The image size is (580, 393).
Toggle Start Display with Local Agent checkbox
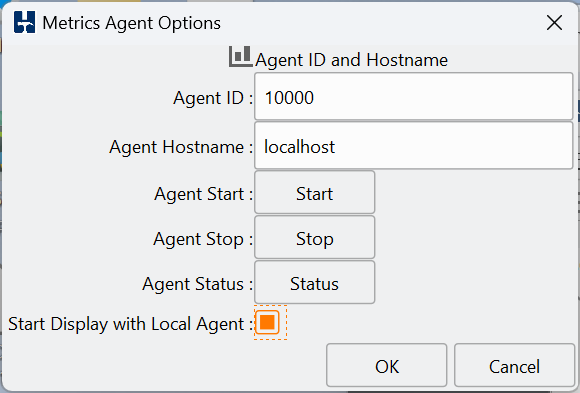click(x=267, y=322)
